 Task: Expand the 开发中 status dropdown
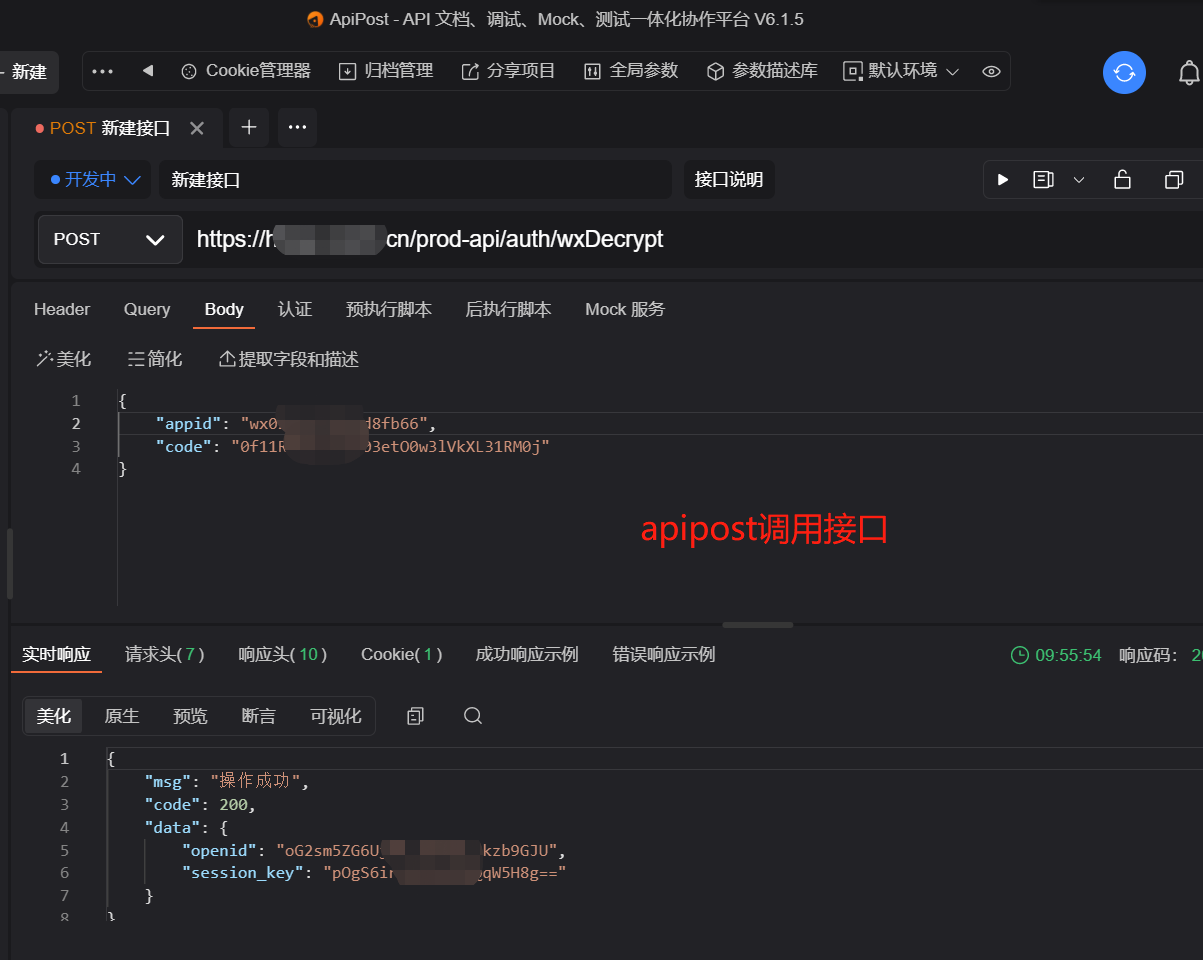(x=93, y=180)
